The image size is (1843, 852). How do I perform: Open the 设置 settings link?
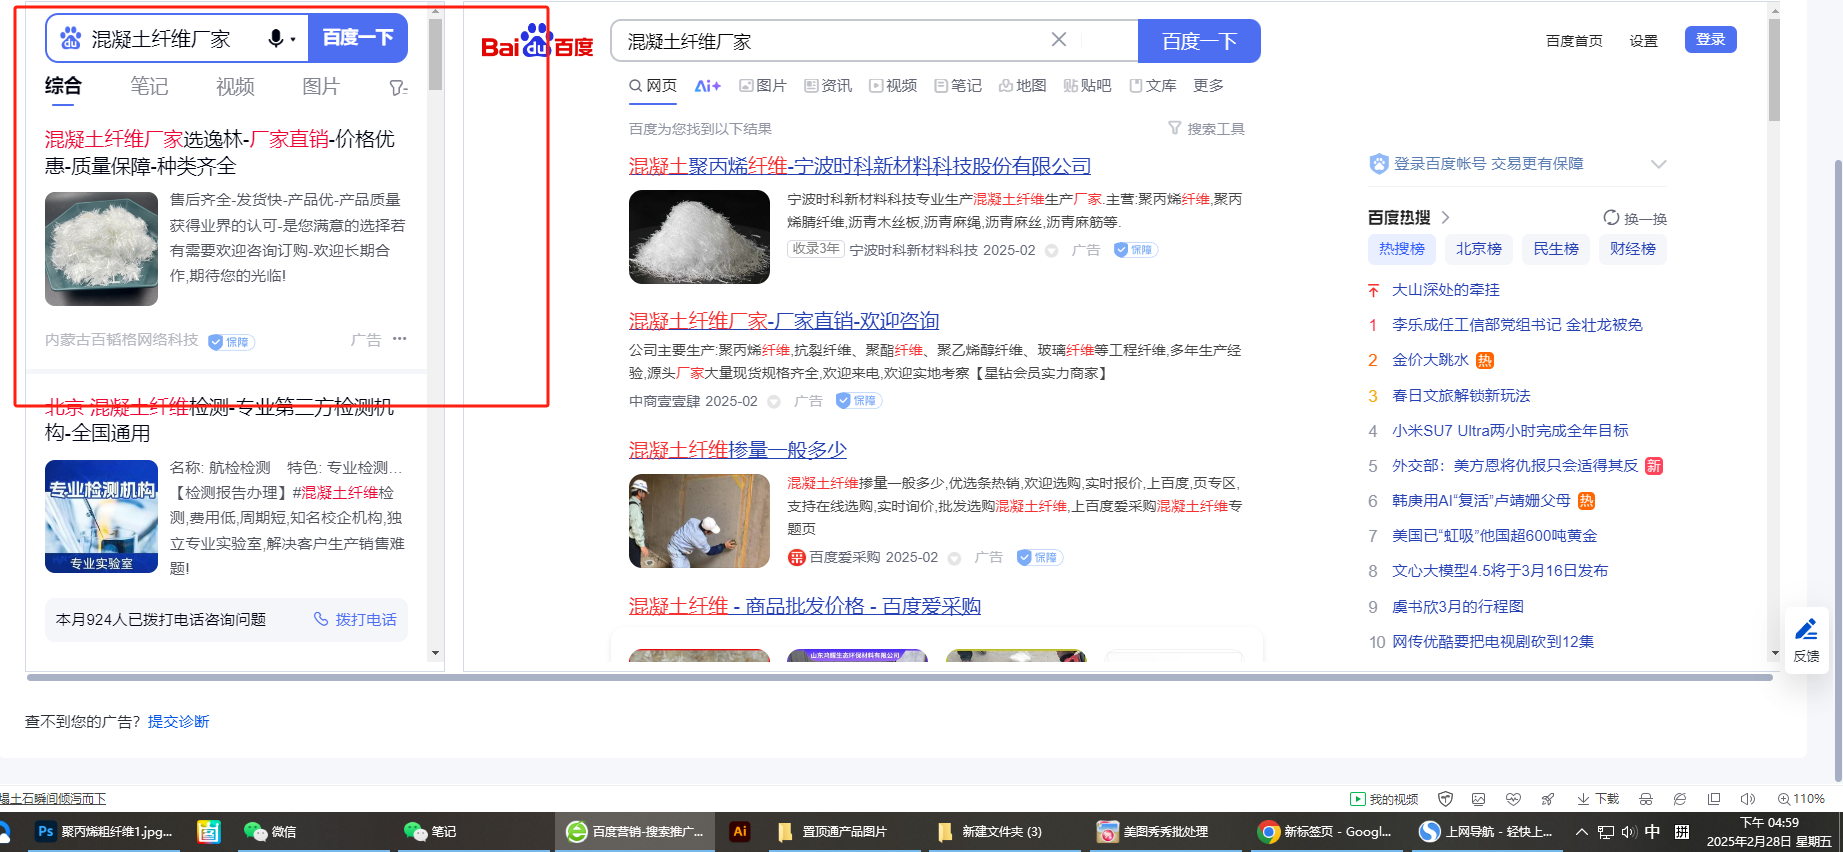click(x=1643, y=41)
